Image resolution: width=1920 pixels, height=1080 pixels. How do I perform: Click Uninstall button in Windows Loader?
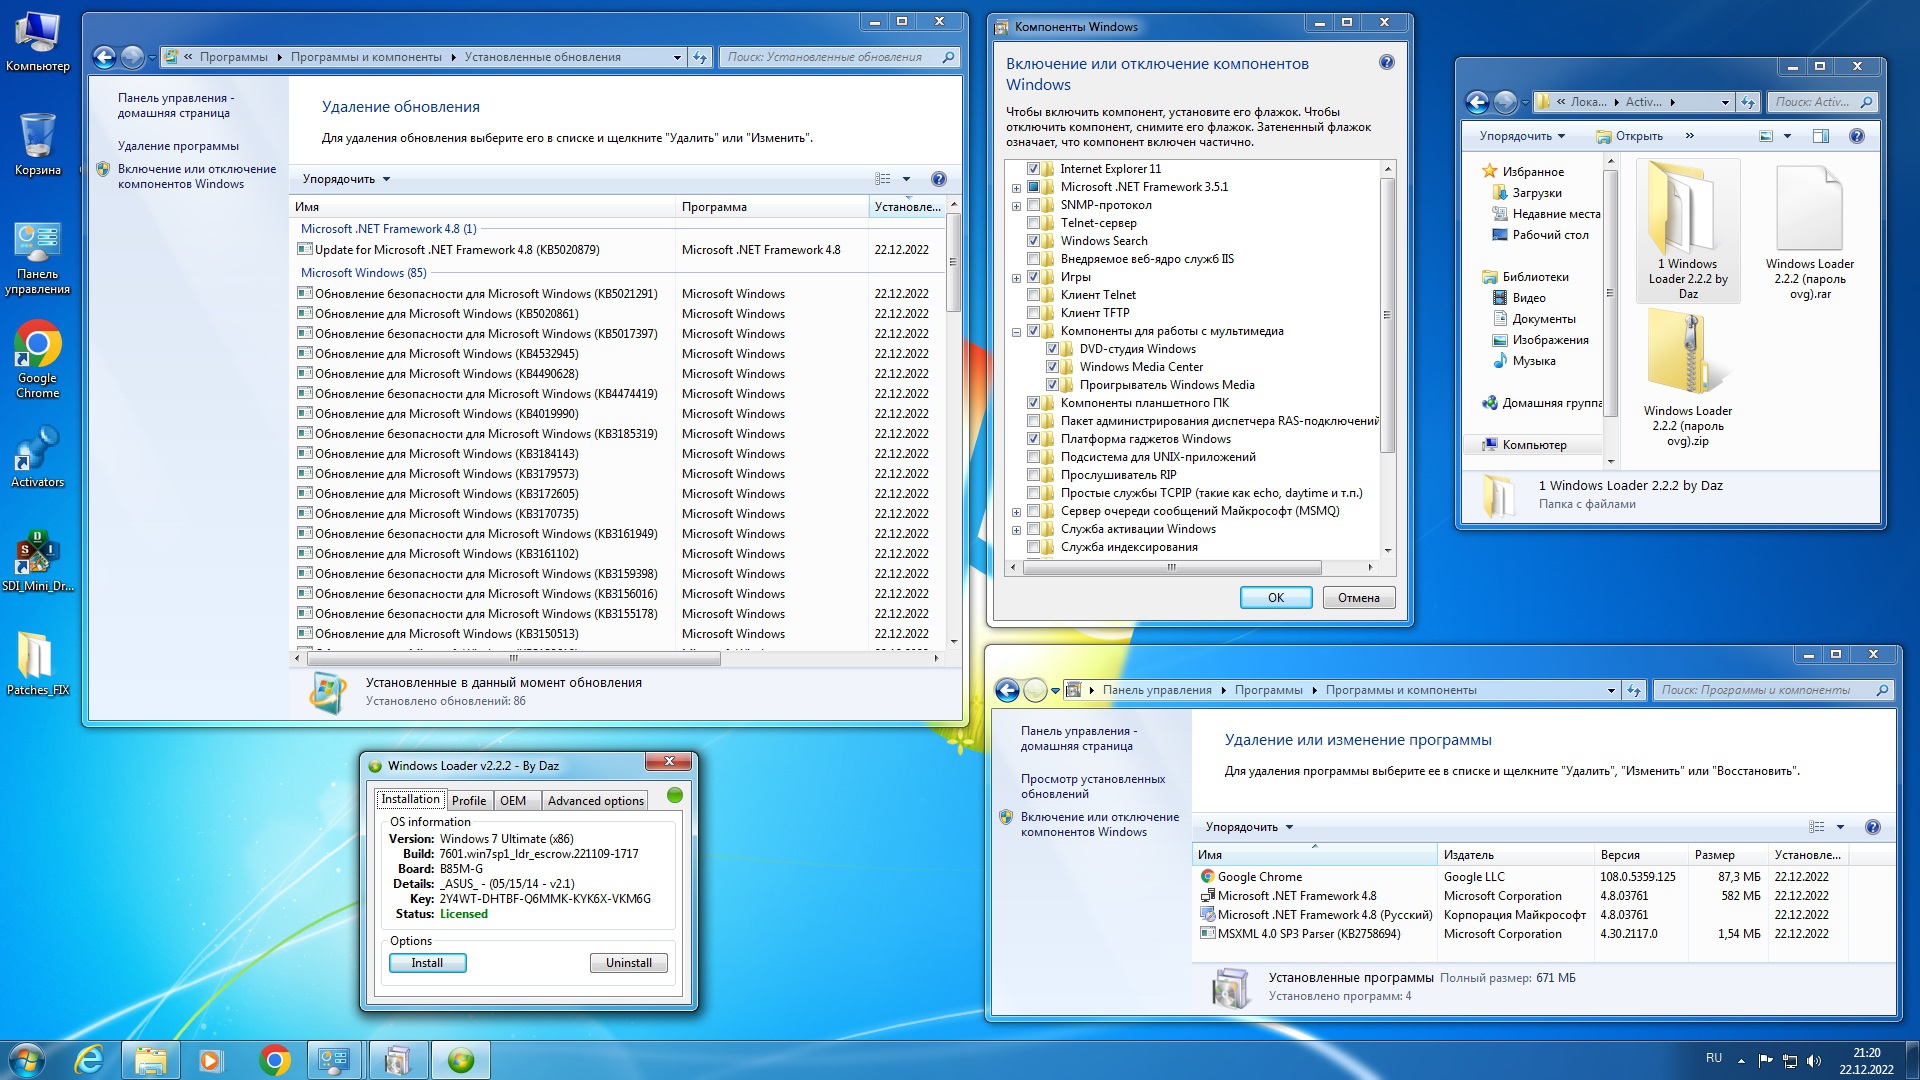tap(628, 963)
